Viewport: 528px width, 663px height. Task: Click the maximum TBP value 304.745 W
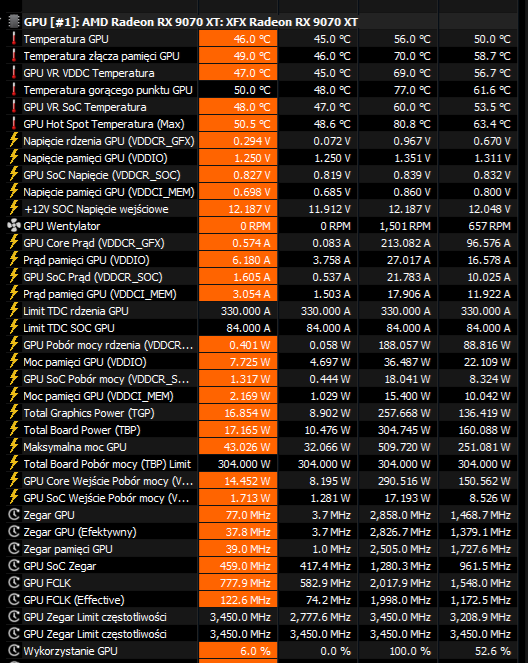coord(404,430)
